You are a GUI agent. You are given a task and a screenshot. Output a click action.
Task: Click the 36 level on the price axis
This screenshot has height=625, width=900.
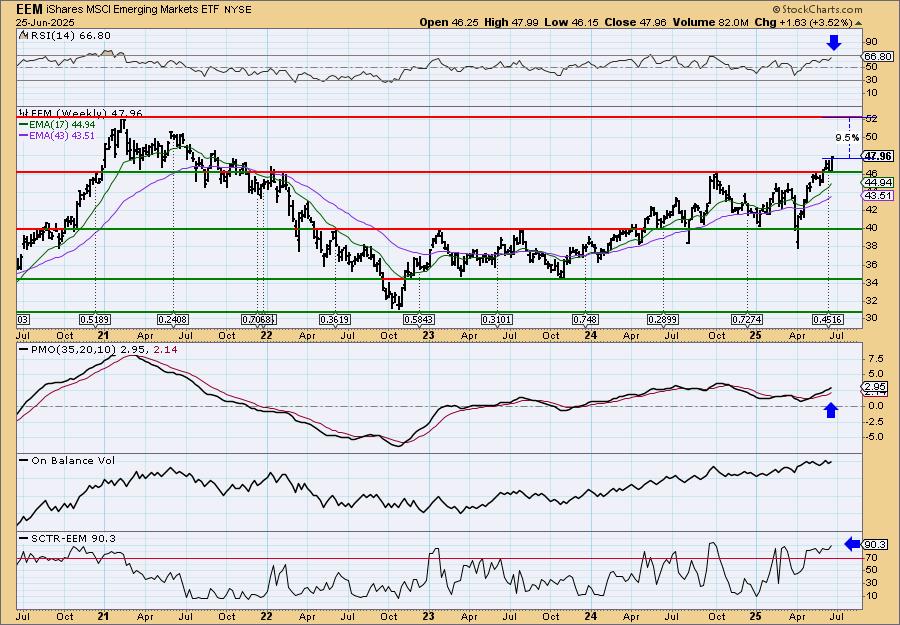(x=871, y=264)
